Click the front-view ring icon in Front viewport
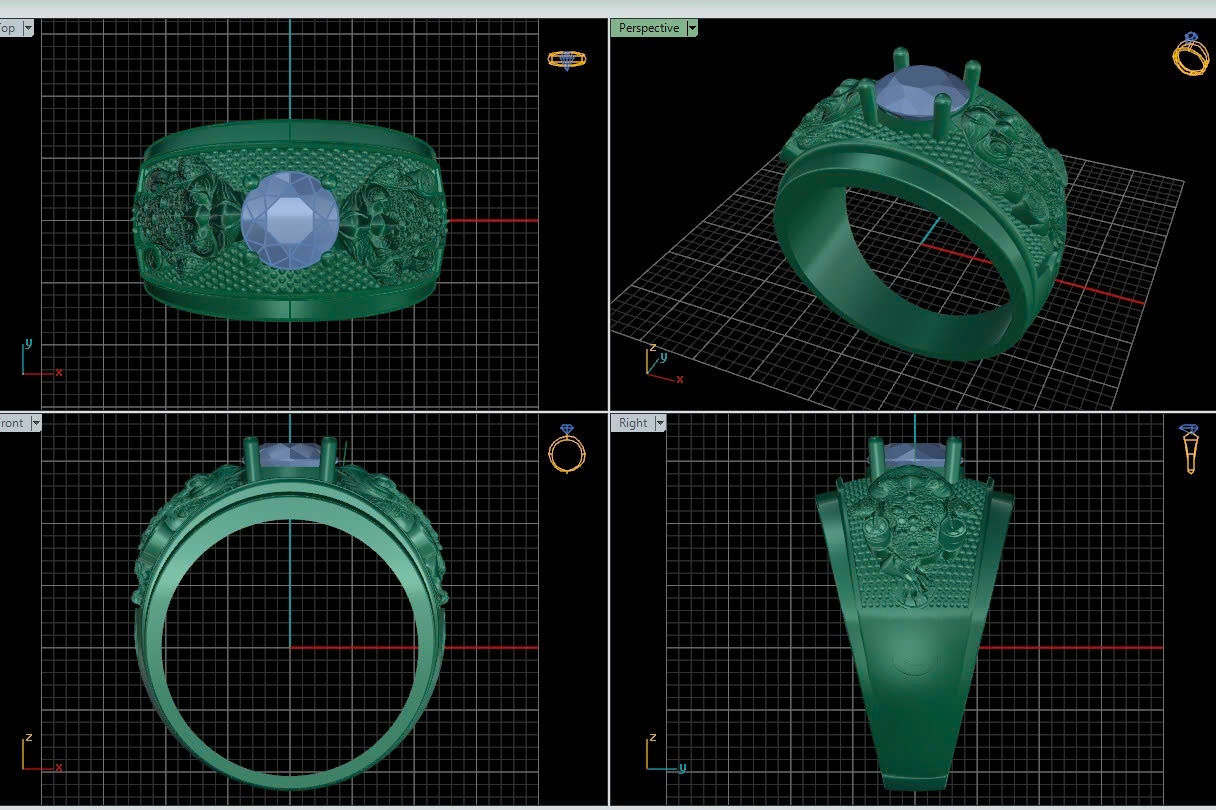 click(567, 450)
